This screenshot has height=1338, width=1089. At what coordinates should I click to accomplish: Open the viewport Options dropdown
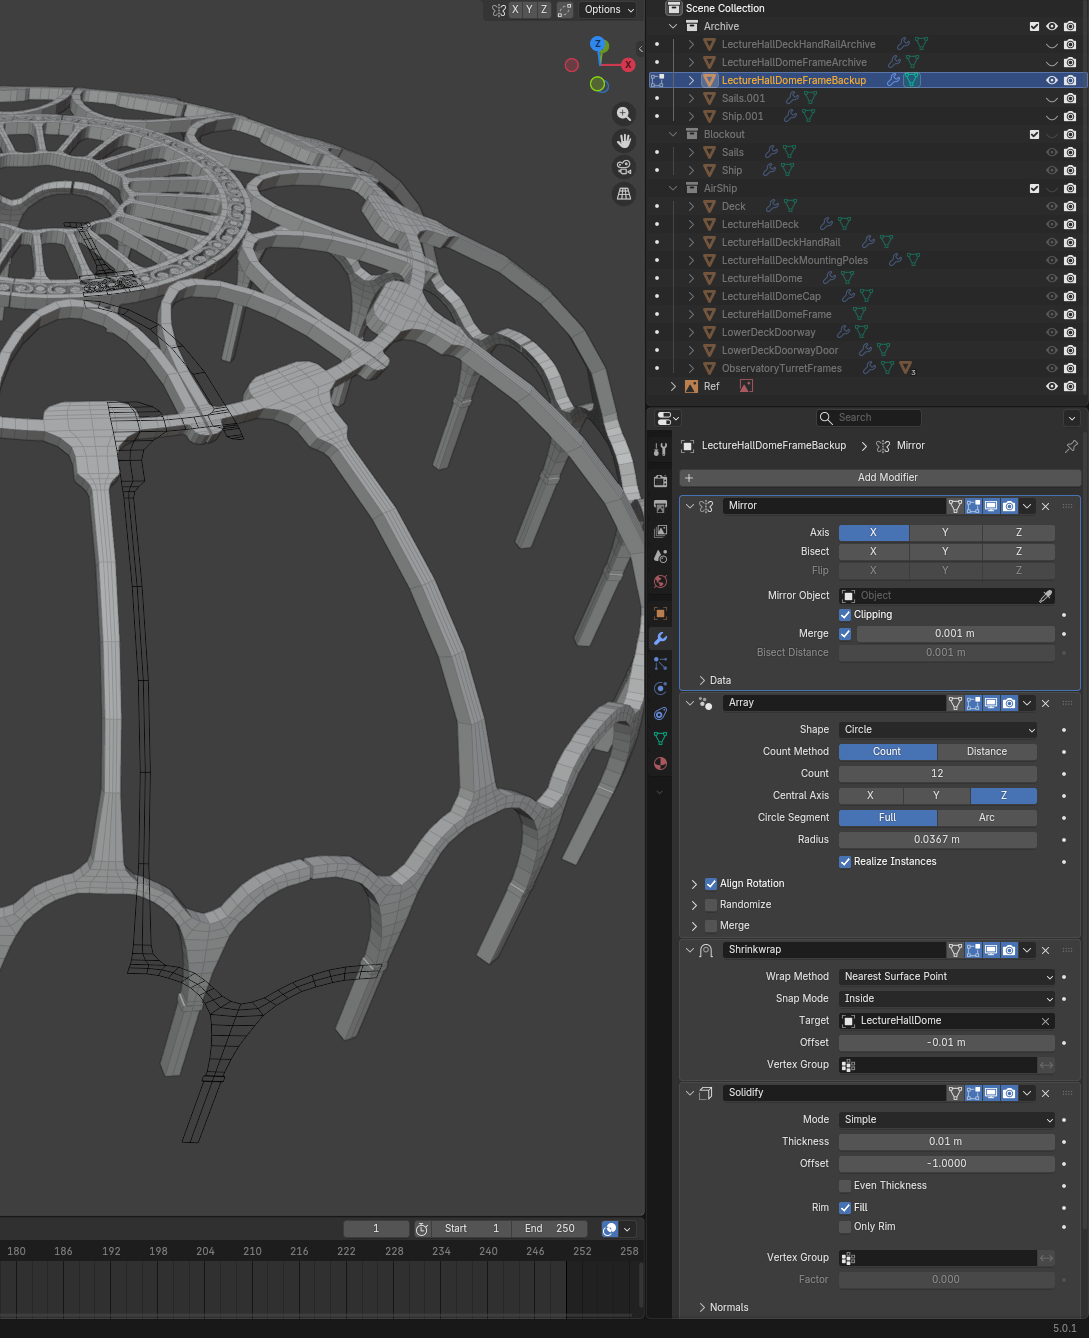pos(608,10)
